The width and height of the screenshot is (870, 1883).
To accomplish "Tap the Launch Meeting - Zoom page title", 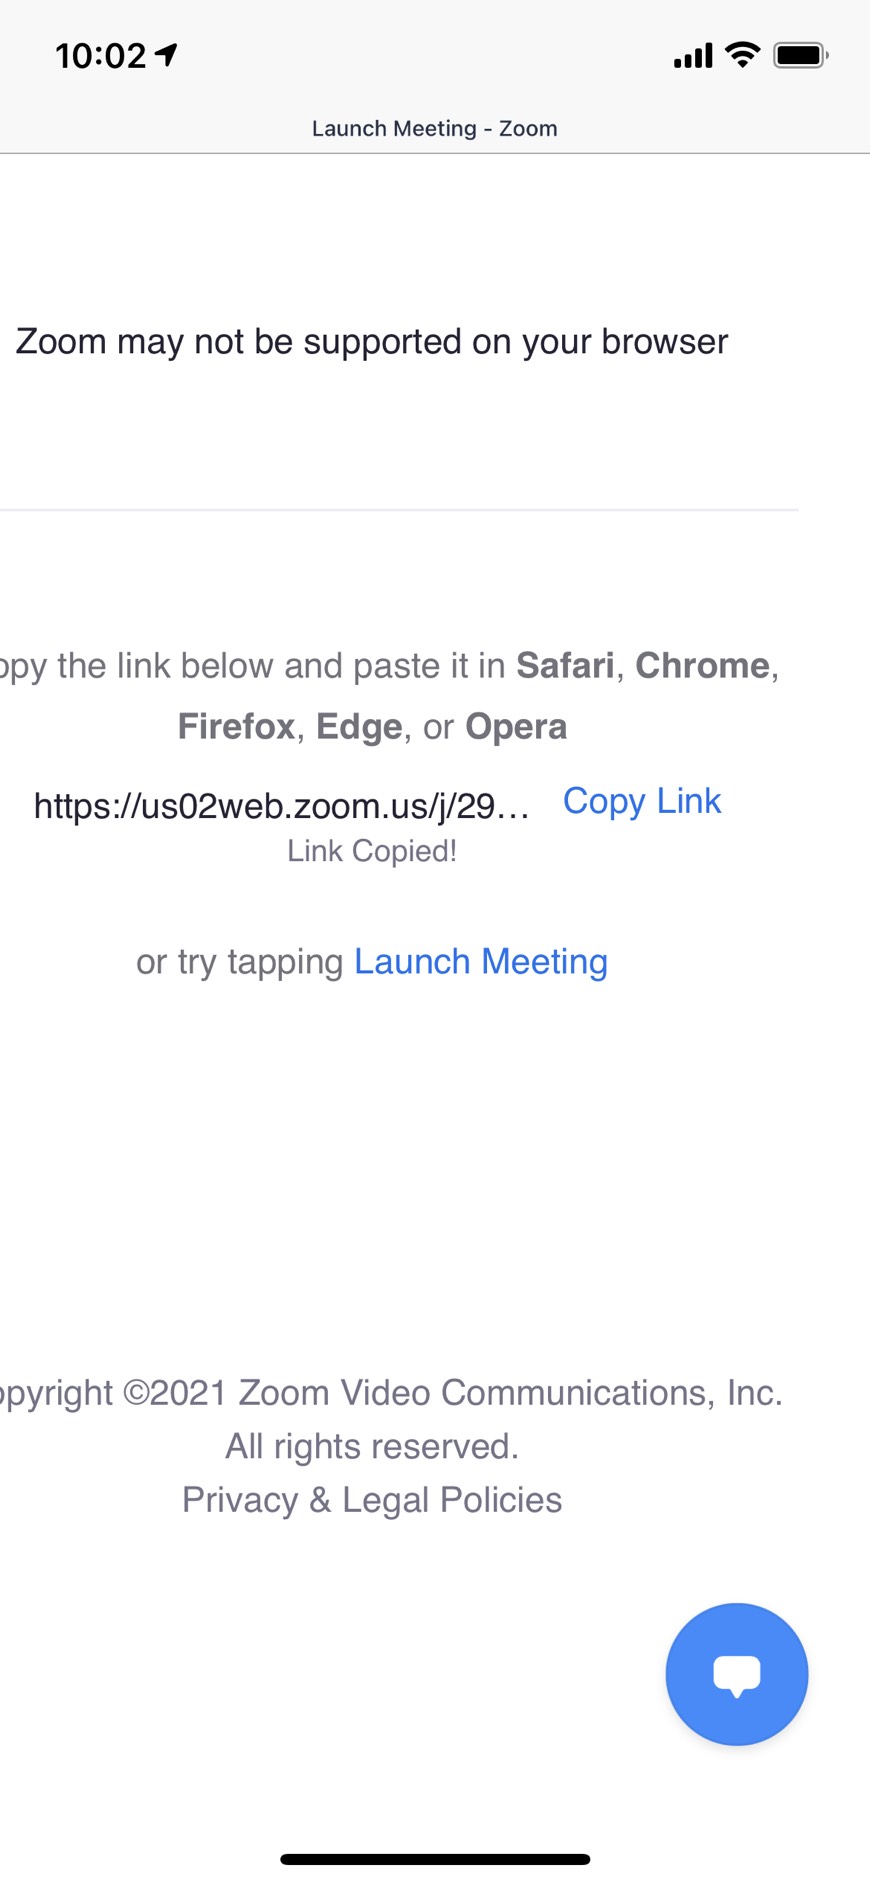I will (435, 128).
